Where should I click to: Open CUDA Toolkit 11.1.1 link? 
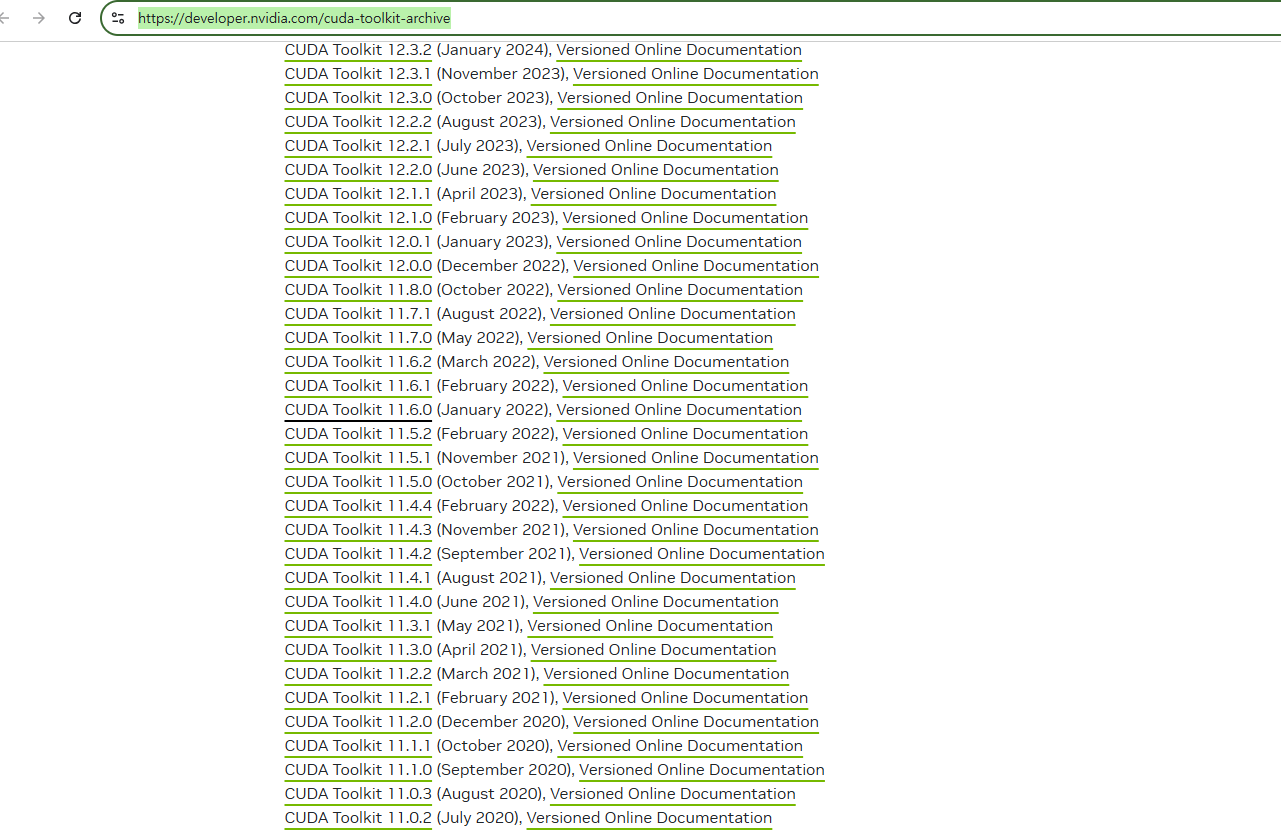358,746
